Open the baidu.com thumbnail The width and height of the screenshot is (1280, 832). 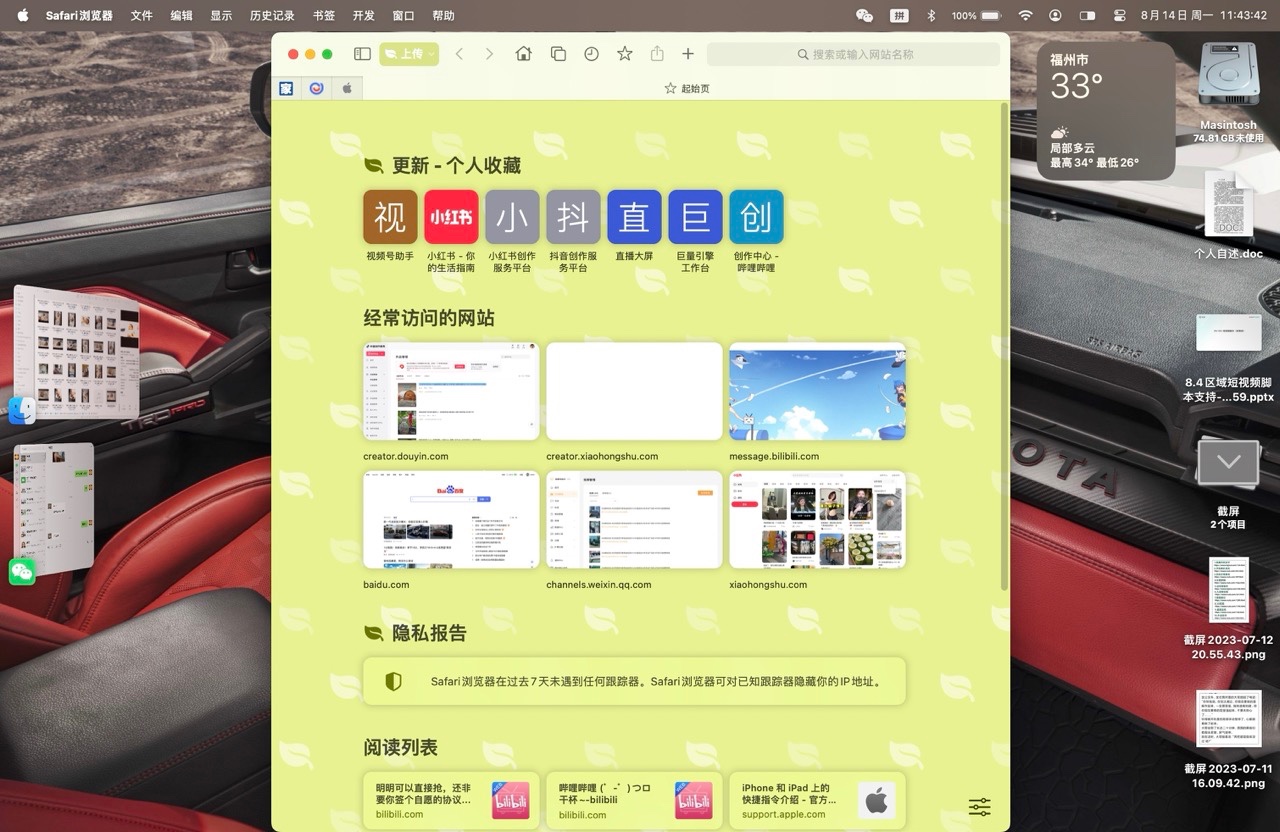click(x=451, y=519)
